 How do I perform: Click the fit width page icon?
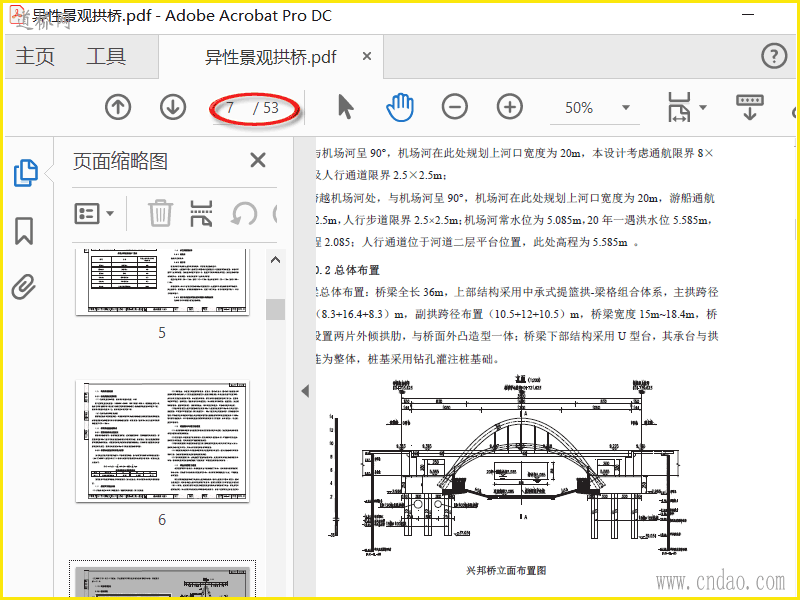tap(679, 107)
